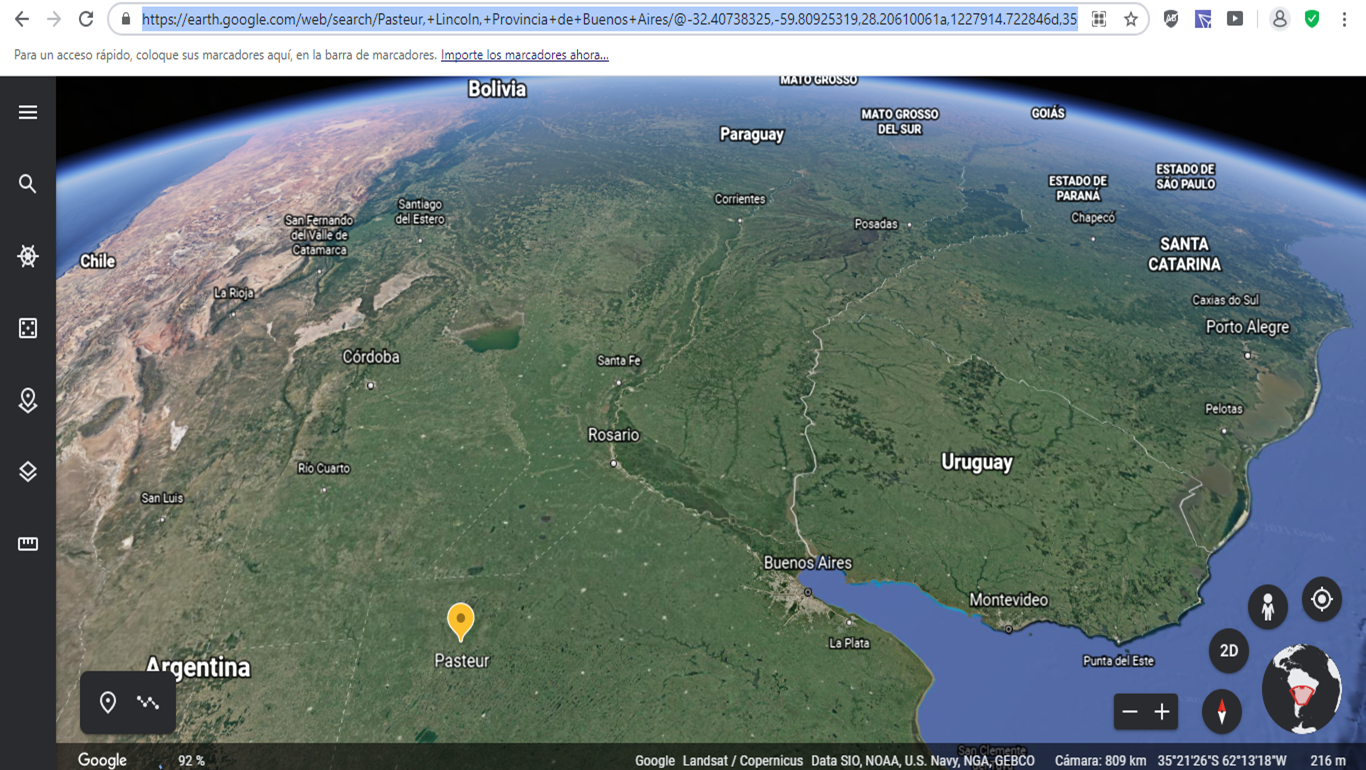Zoom in with the plus button
Screen dimensions: 1366x770
1162,712
